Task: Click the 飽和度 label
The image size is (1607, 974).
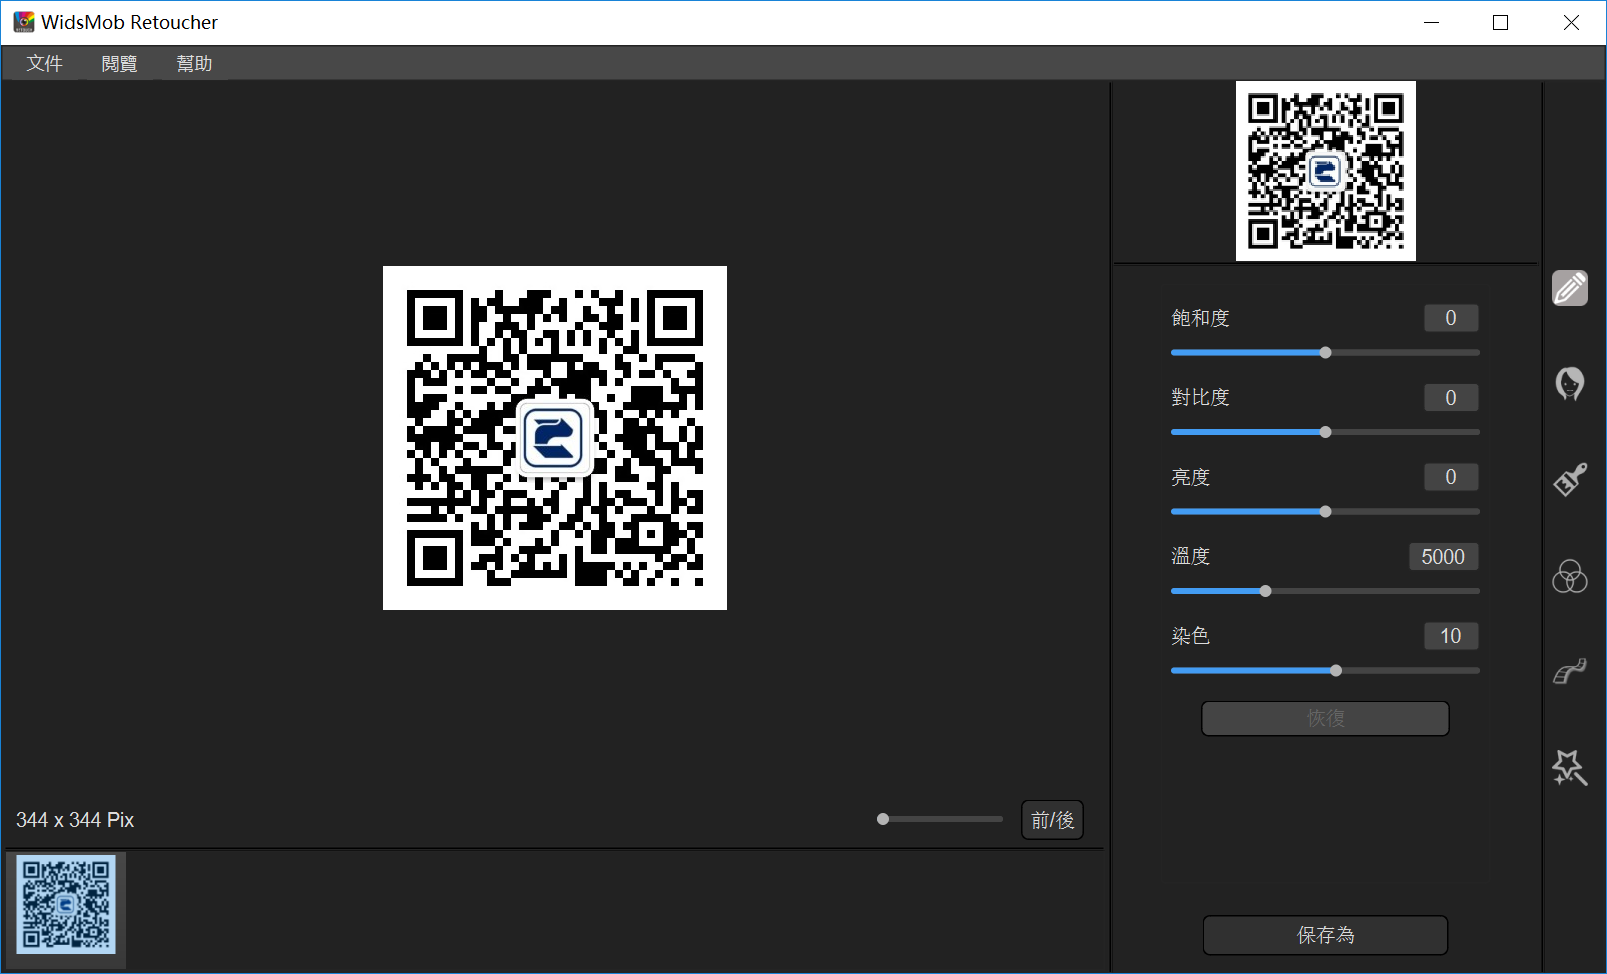Action: click(1200, 318)
